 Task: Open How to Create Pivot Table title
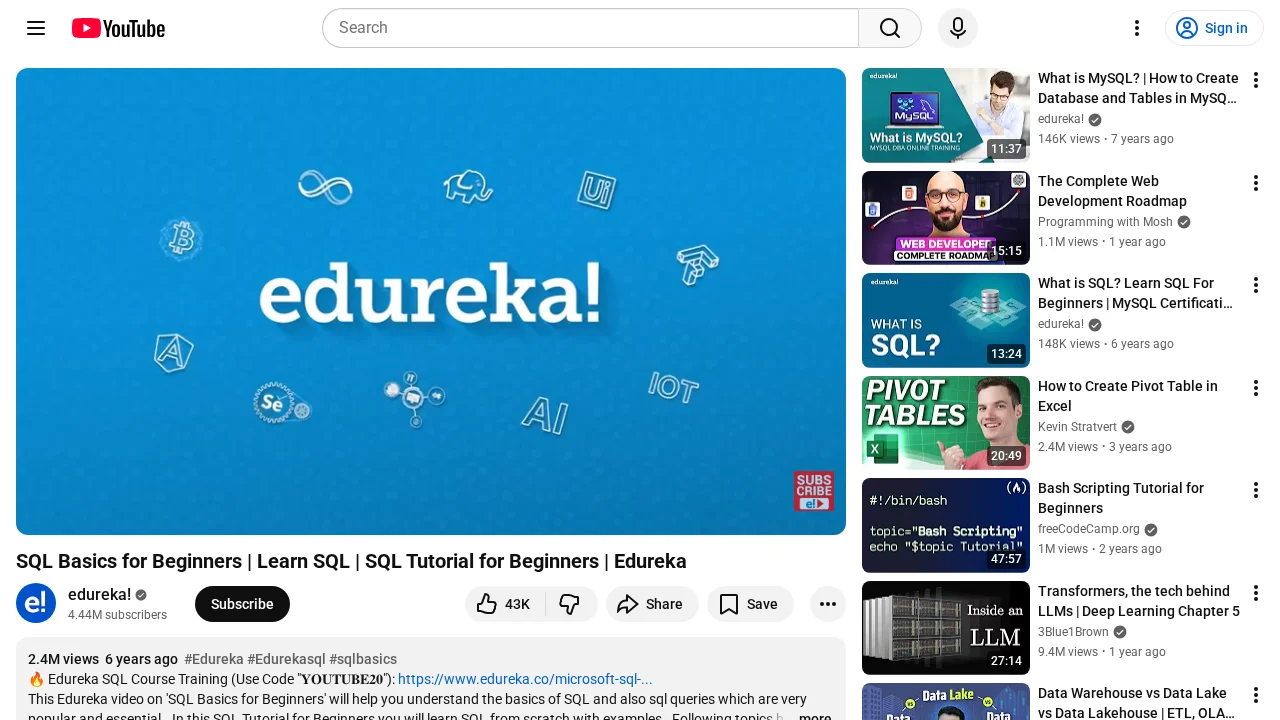click(1128, 396)
